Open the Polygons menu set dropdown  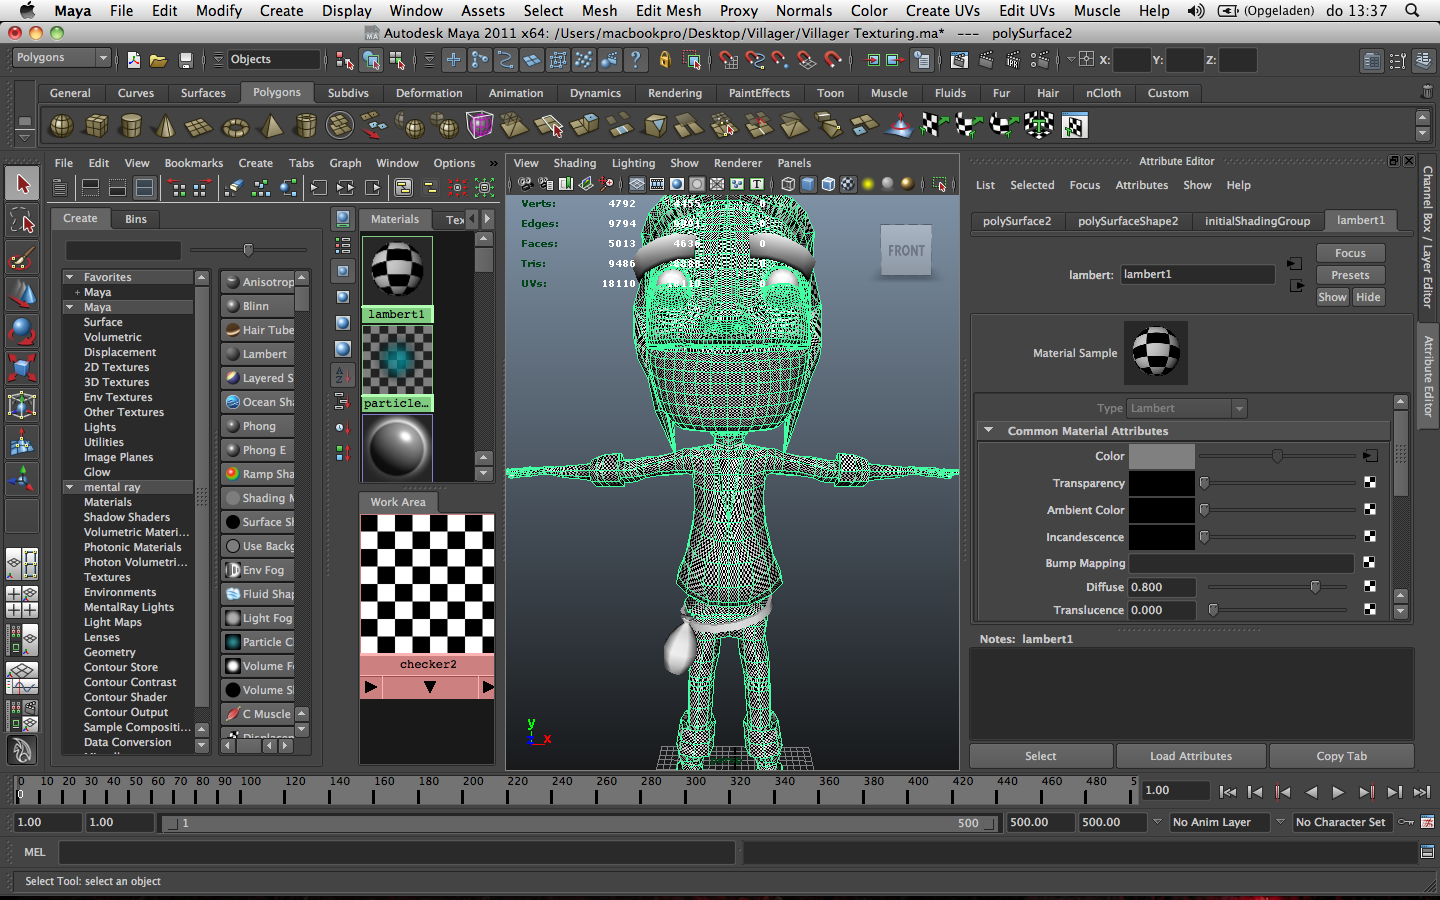coord(61,58)
